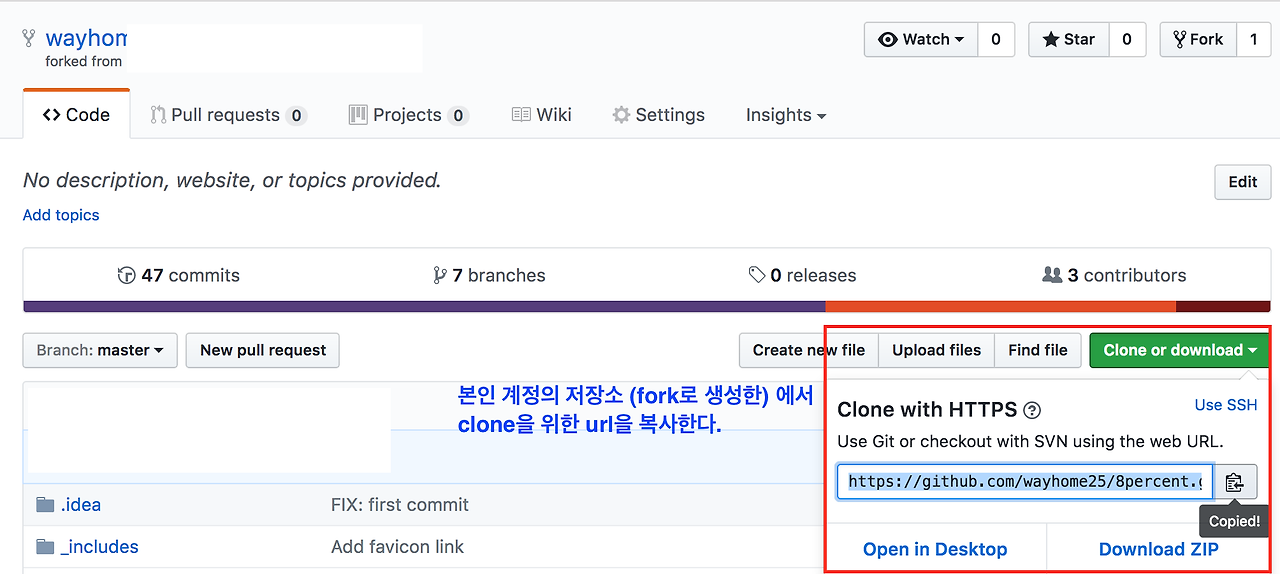Click the Edit description button

(1243, 182)
